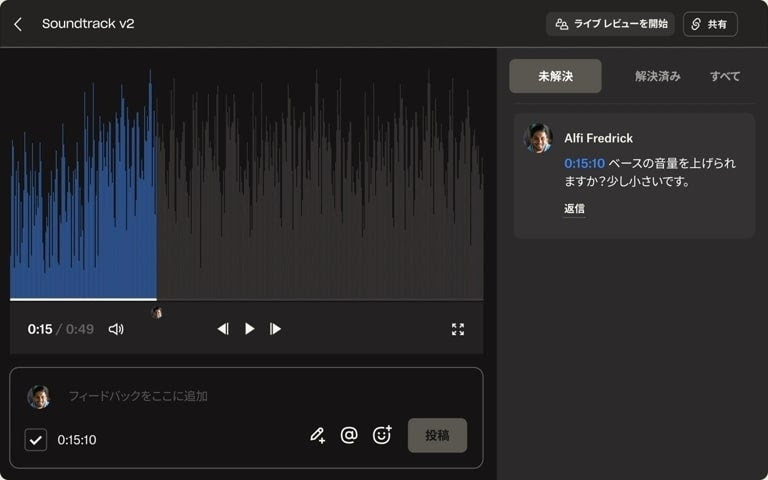Select the 0:15 / 0:49 time display
The height and width of the screenshot is (480, 768).
[61, 329]
